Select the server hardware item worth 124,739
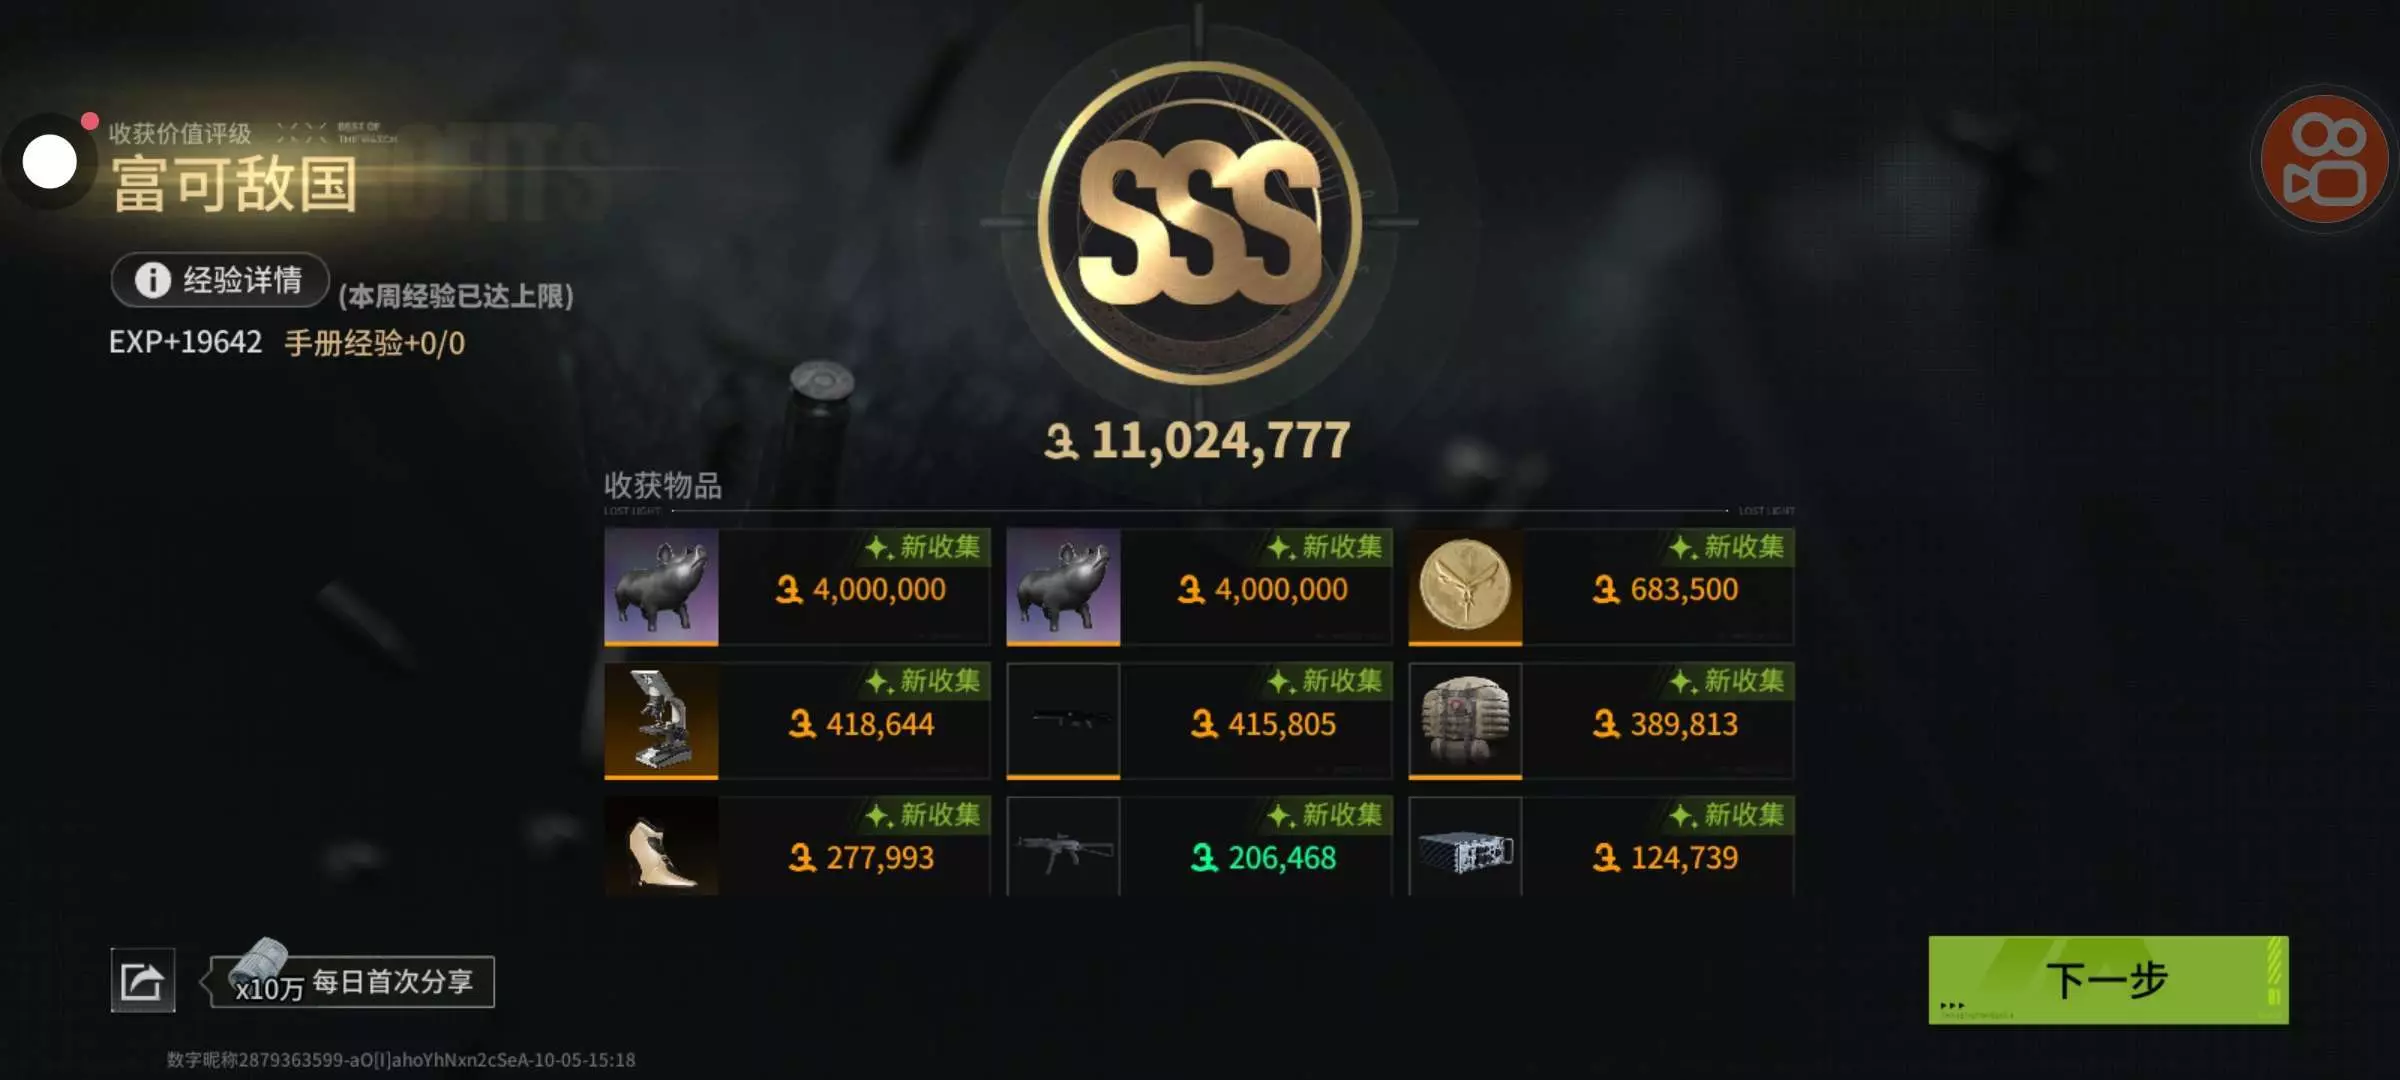 point(1465,846)
